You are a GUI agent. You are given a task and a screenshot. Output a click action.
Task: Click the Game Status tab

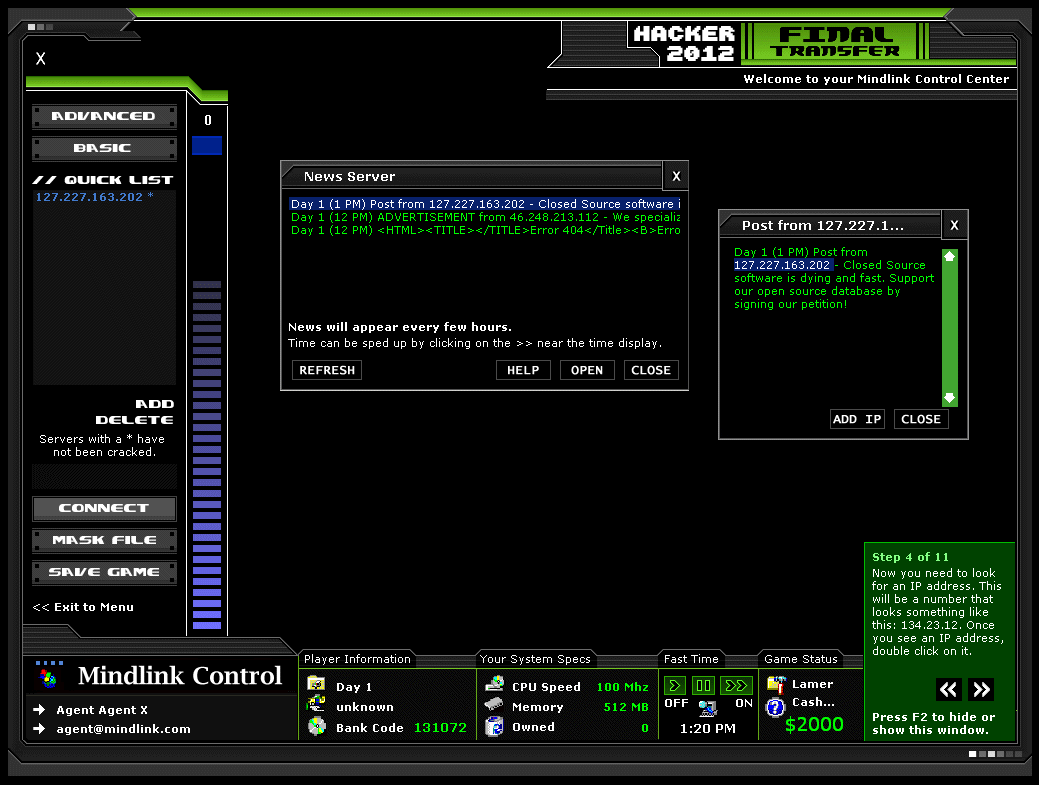tap(800, 659)
